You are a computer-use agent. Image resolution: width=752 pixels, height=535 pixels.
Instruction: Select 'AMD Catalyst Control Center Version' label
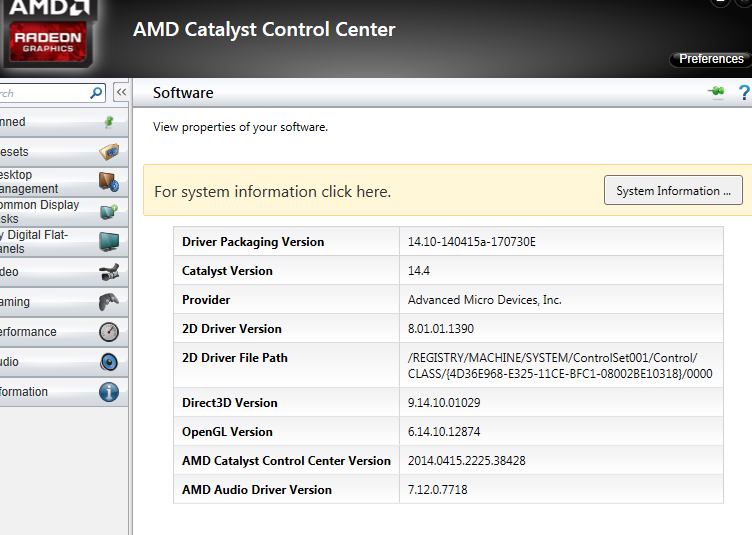click(x=286, y=461)
